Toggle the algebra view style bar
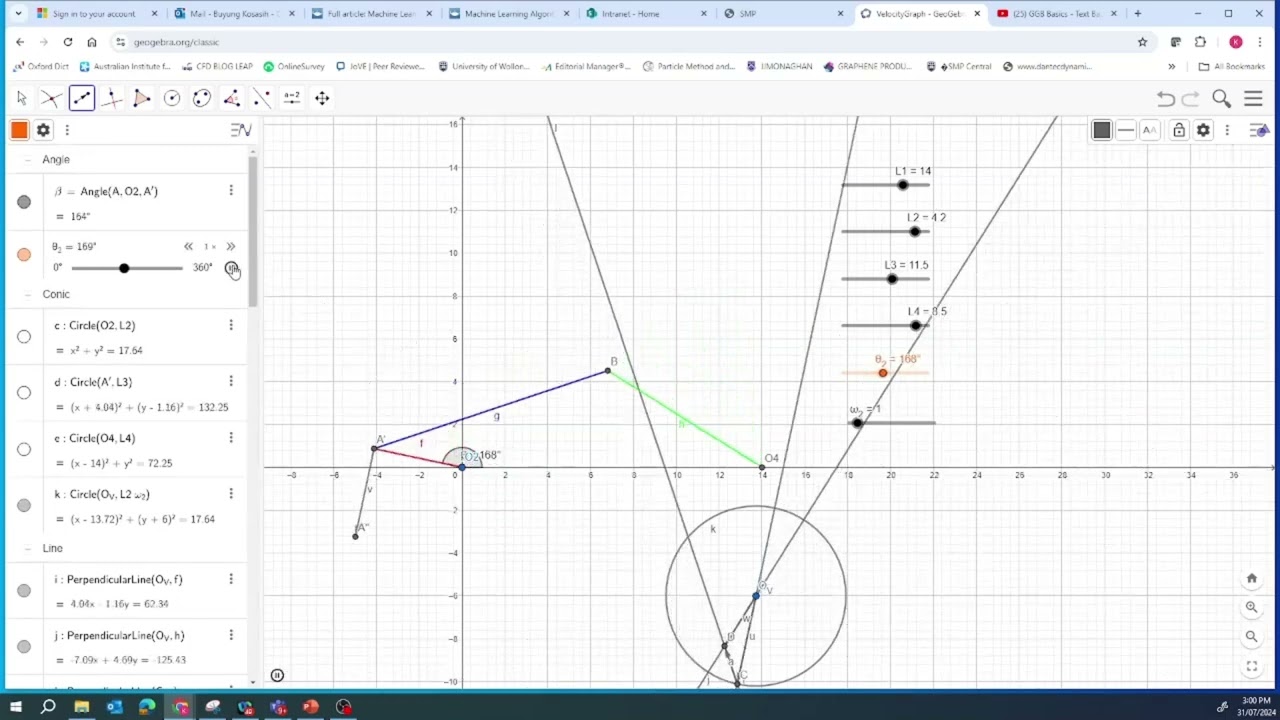The image size is (1280, 720). (241, 130)
